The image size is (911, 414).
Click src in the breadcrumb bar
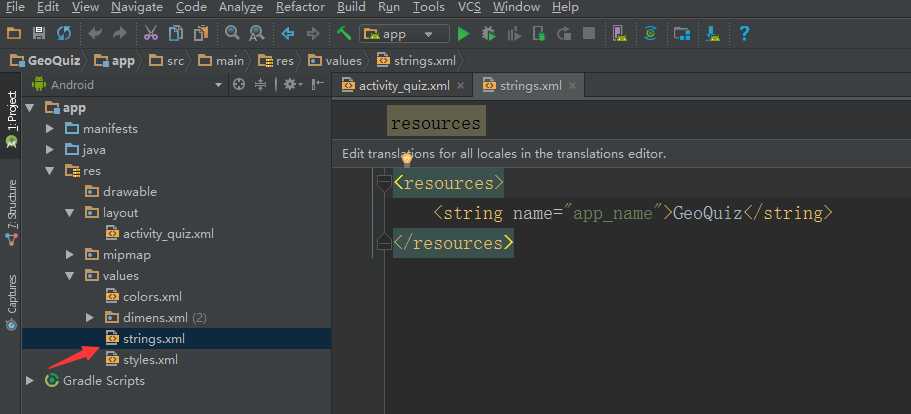[167, 60]
